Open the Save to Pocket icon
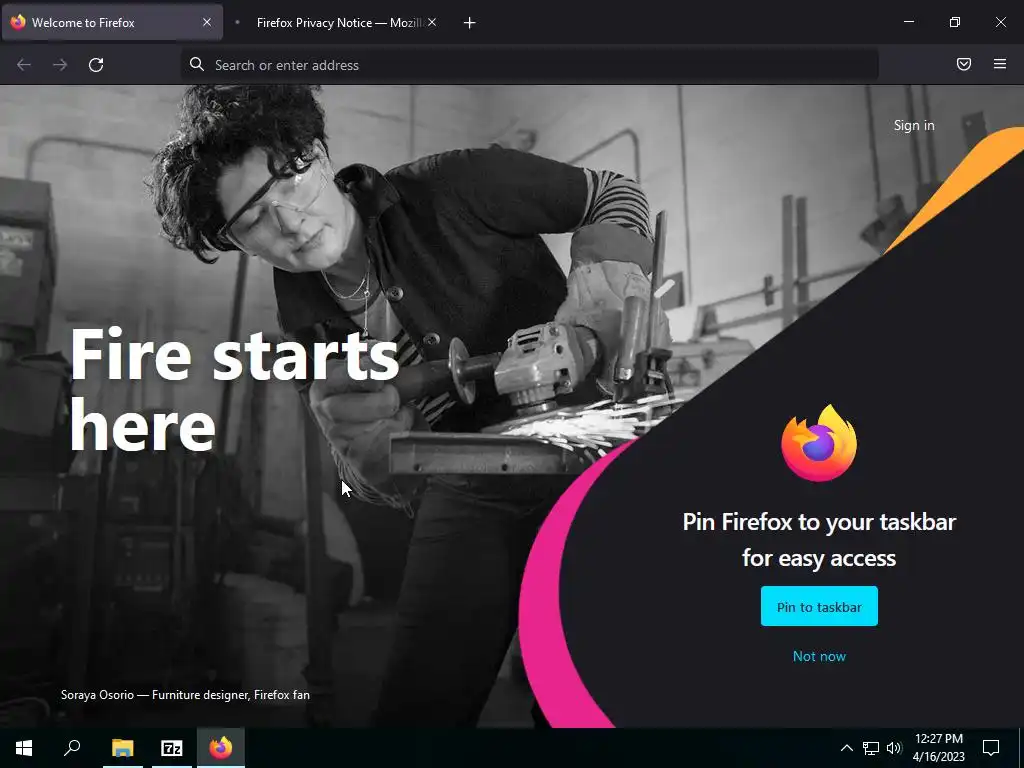This screenshot has width=1024, height=768. coord(963,64)
